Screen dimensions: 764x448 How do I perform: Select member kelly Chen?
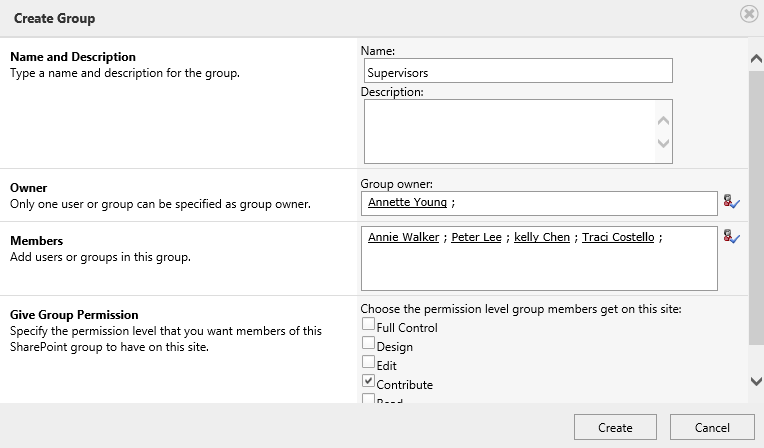(x=540, y=238)
